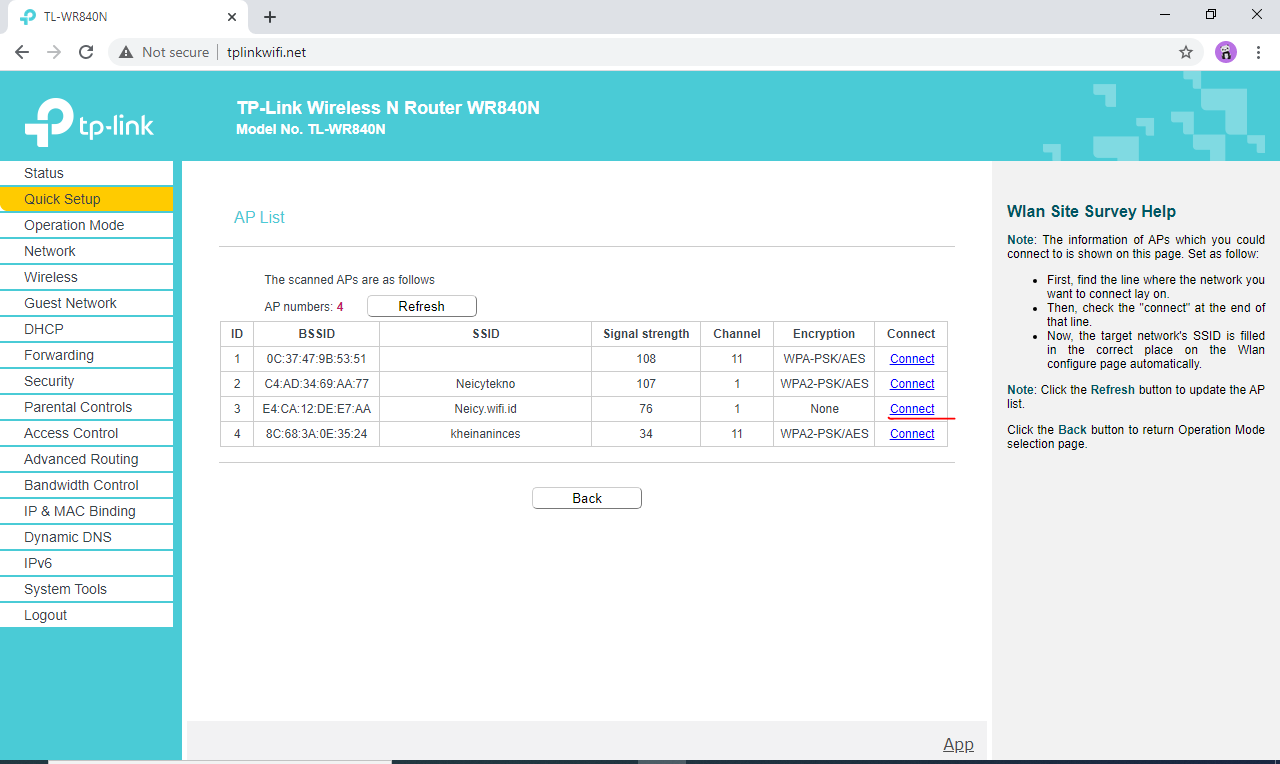Bookmark the page with the star icon

(x=1186, y=52)
